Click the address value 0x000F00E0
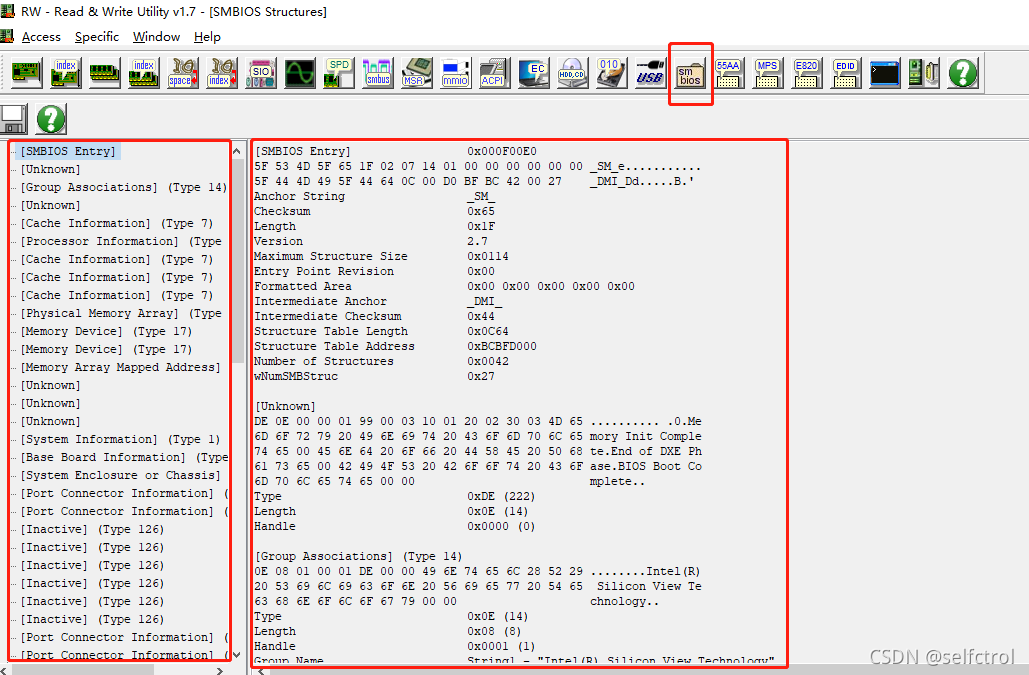This screenshot has height=675, width=1029. coord(501,152)
